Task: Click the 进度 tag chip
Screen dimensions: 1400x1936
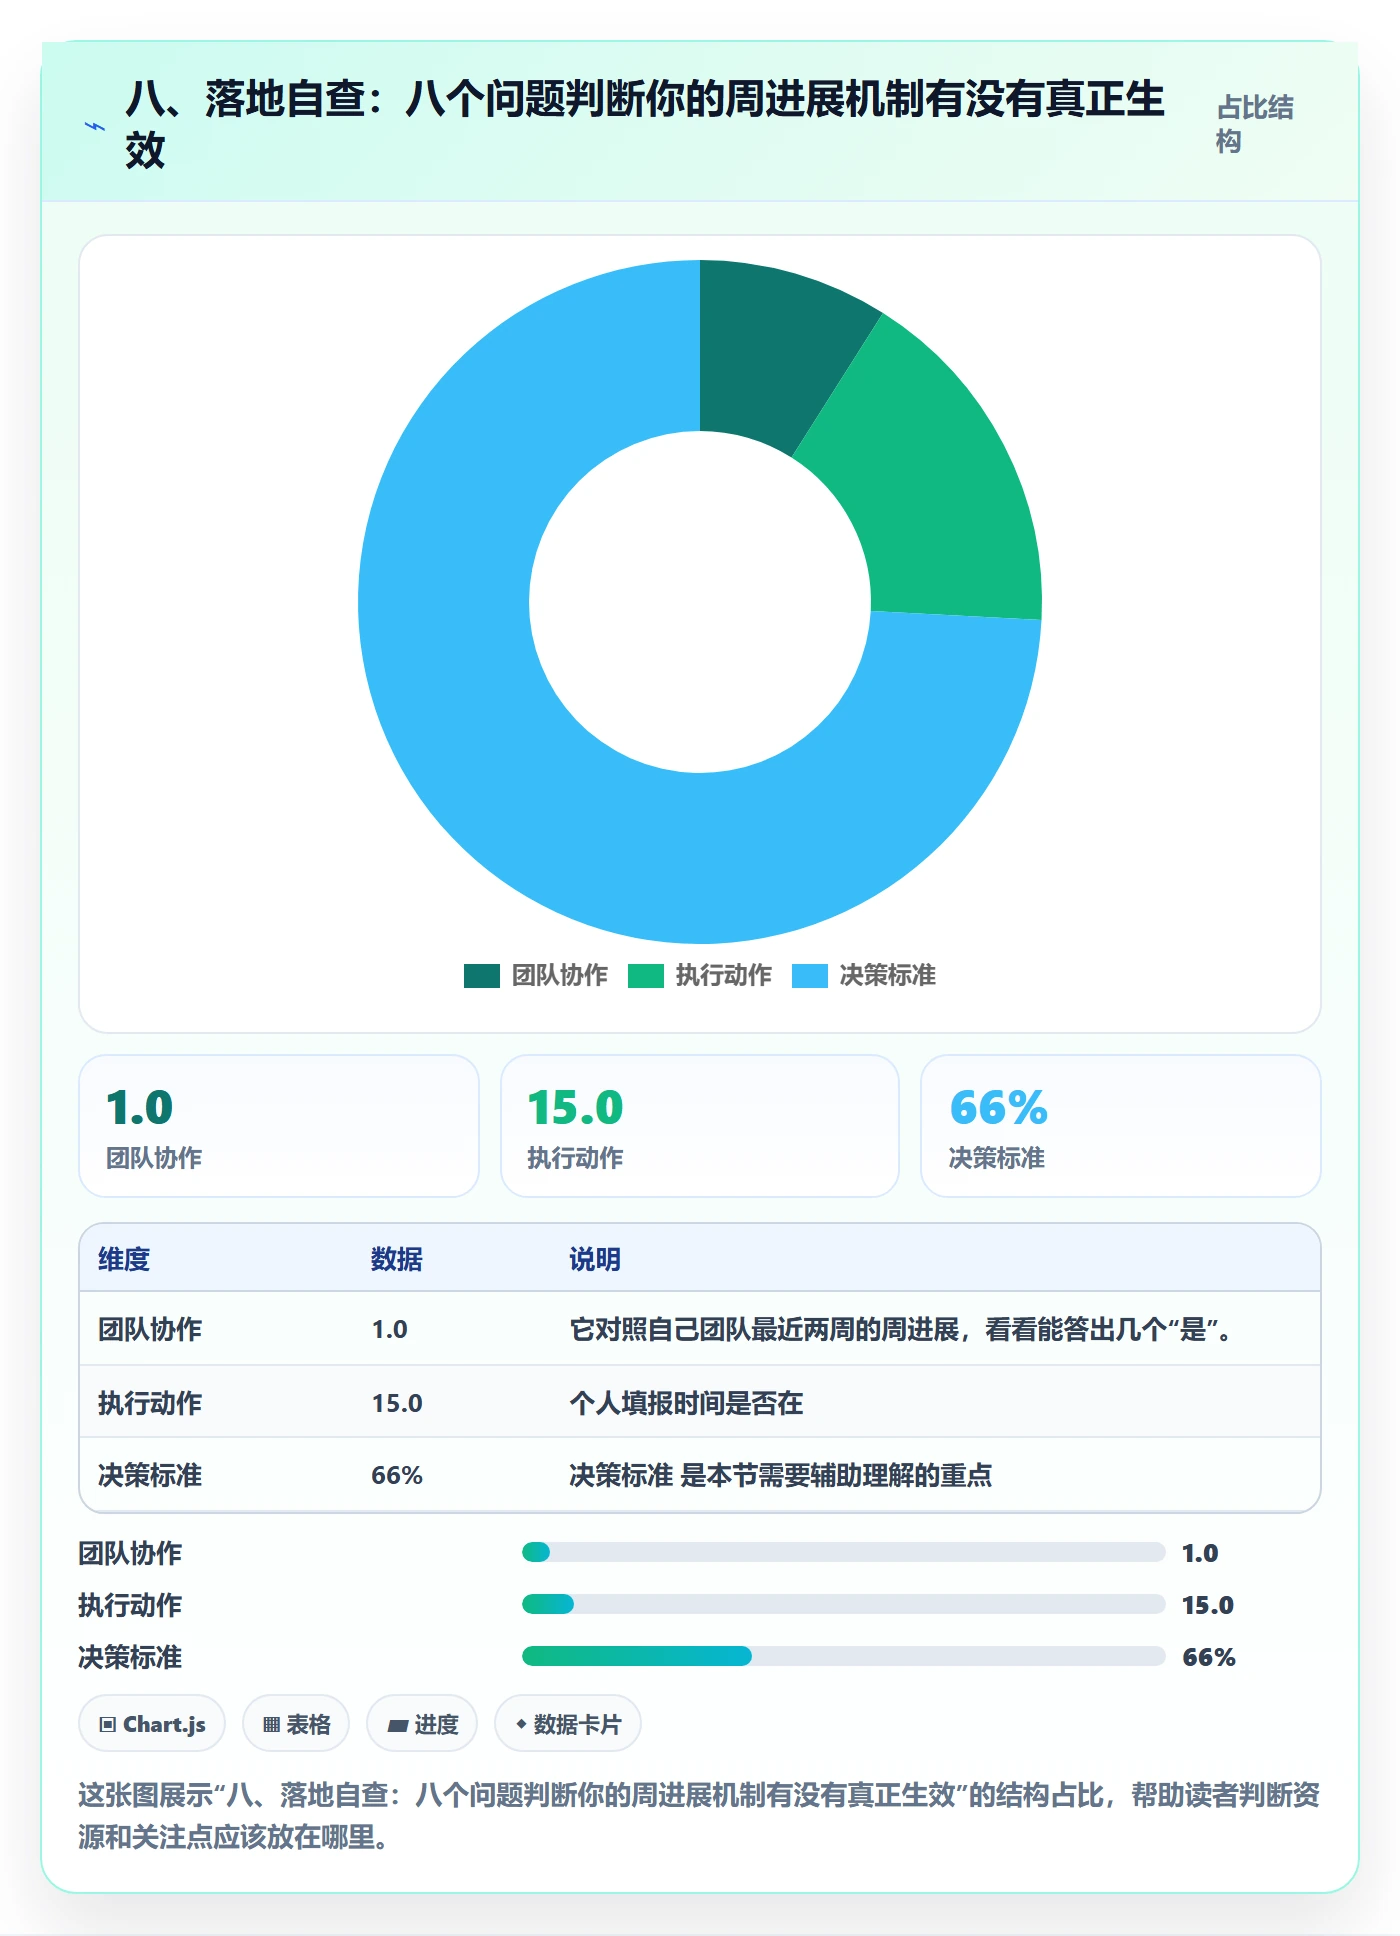Action: pos(422,1724)
